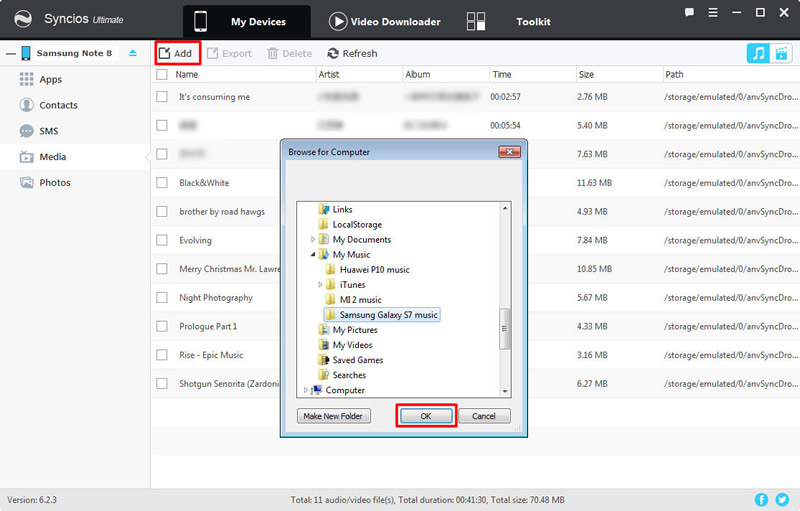Check the row sized 7.63 MB
This screenshot has height=511, width=800.
(x=162, y=154)
